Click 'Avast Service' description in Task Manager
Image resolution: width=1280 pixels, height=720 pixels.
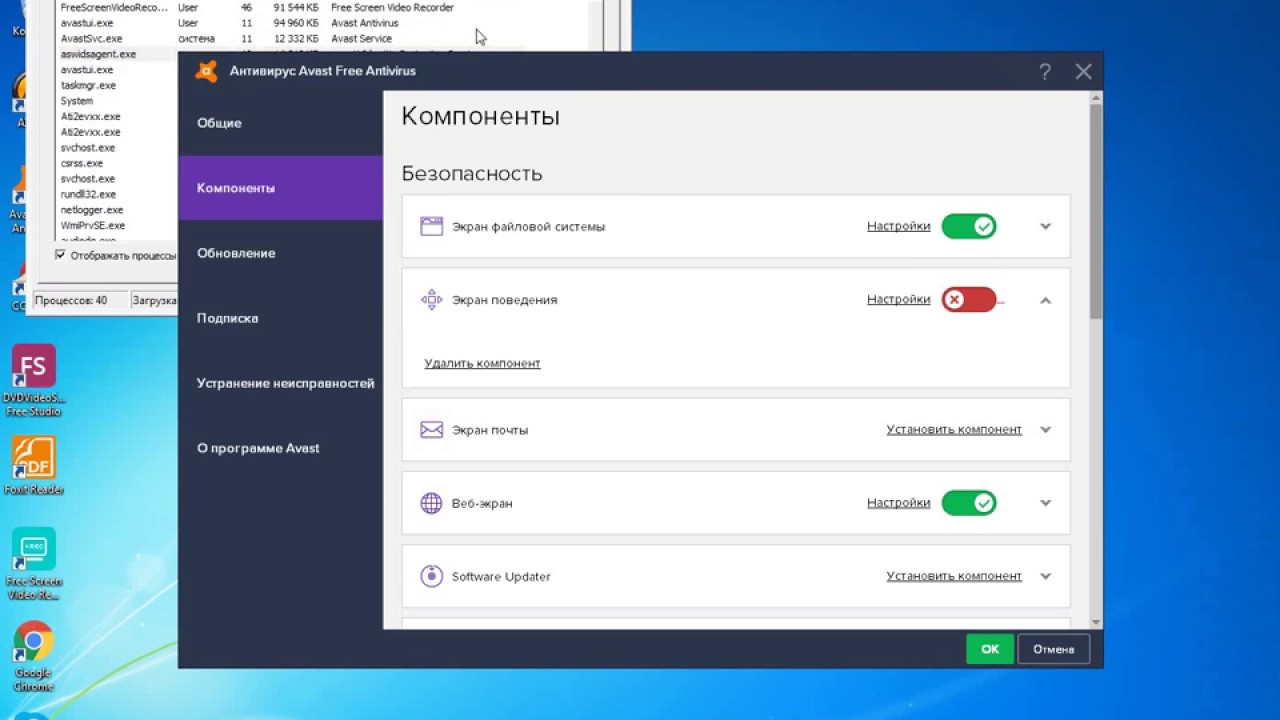(x=362, y=38)
